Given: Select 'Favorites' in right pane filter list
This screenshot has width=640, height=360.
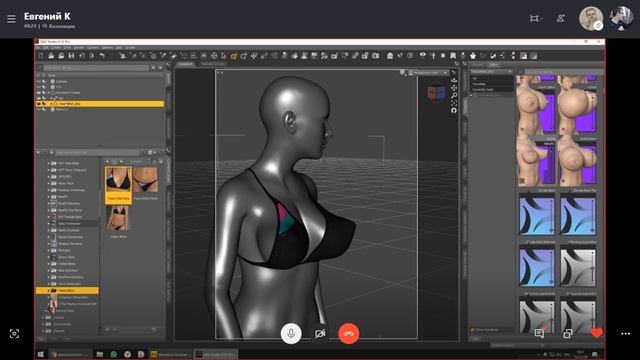Looking at the screenshot, I should [479, 84].
